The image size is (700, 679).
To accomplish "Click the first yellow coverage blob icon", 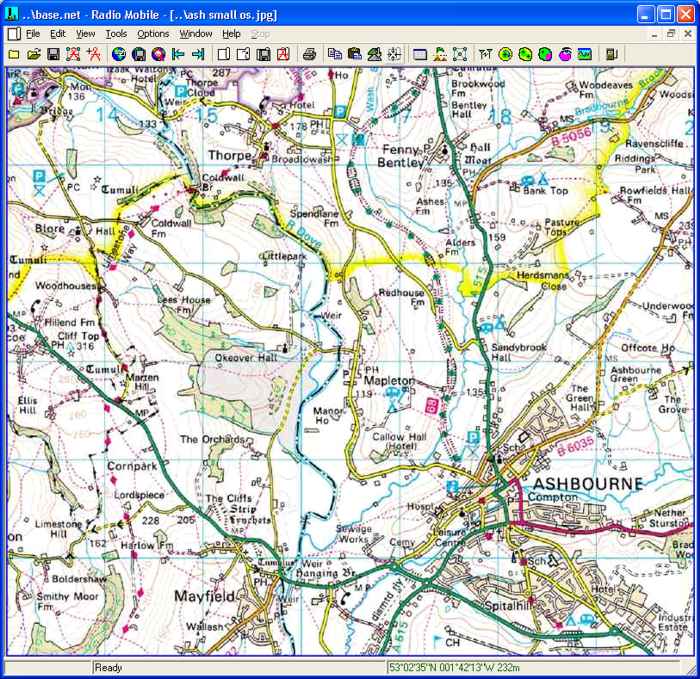I will 505,54.
